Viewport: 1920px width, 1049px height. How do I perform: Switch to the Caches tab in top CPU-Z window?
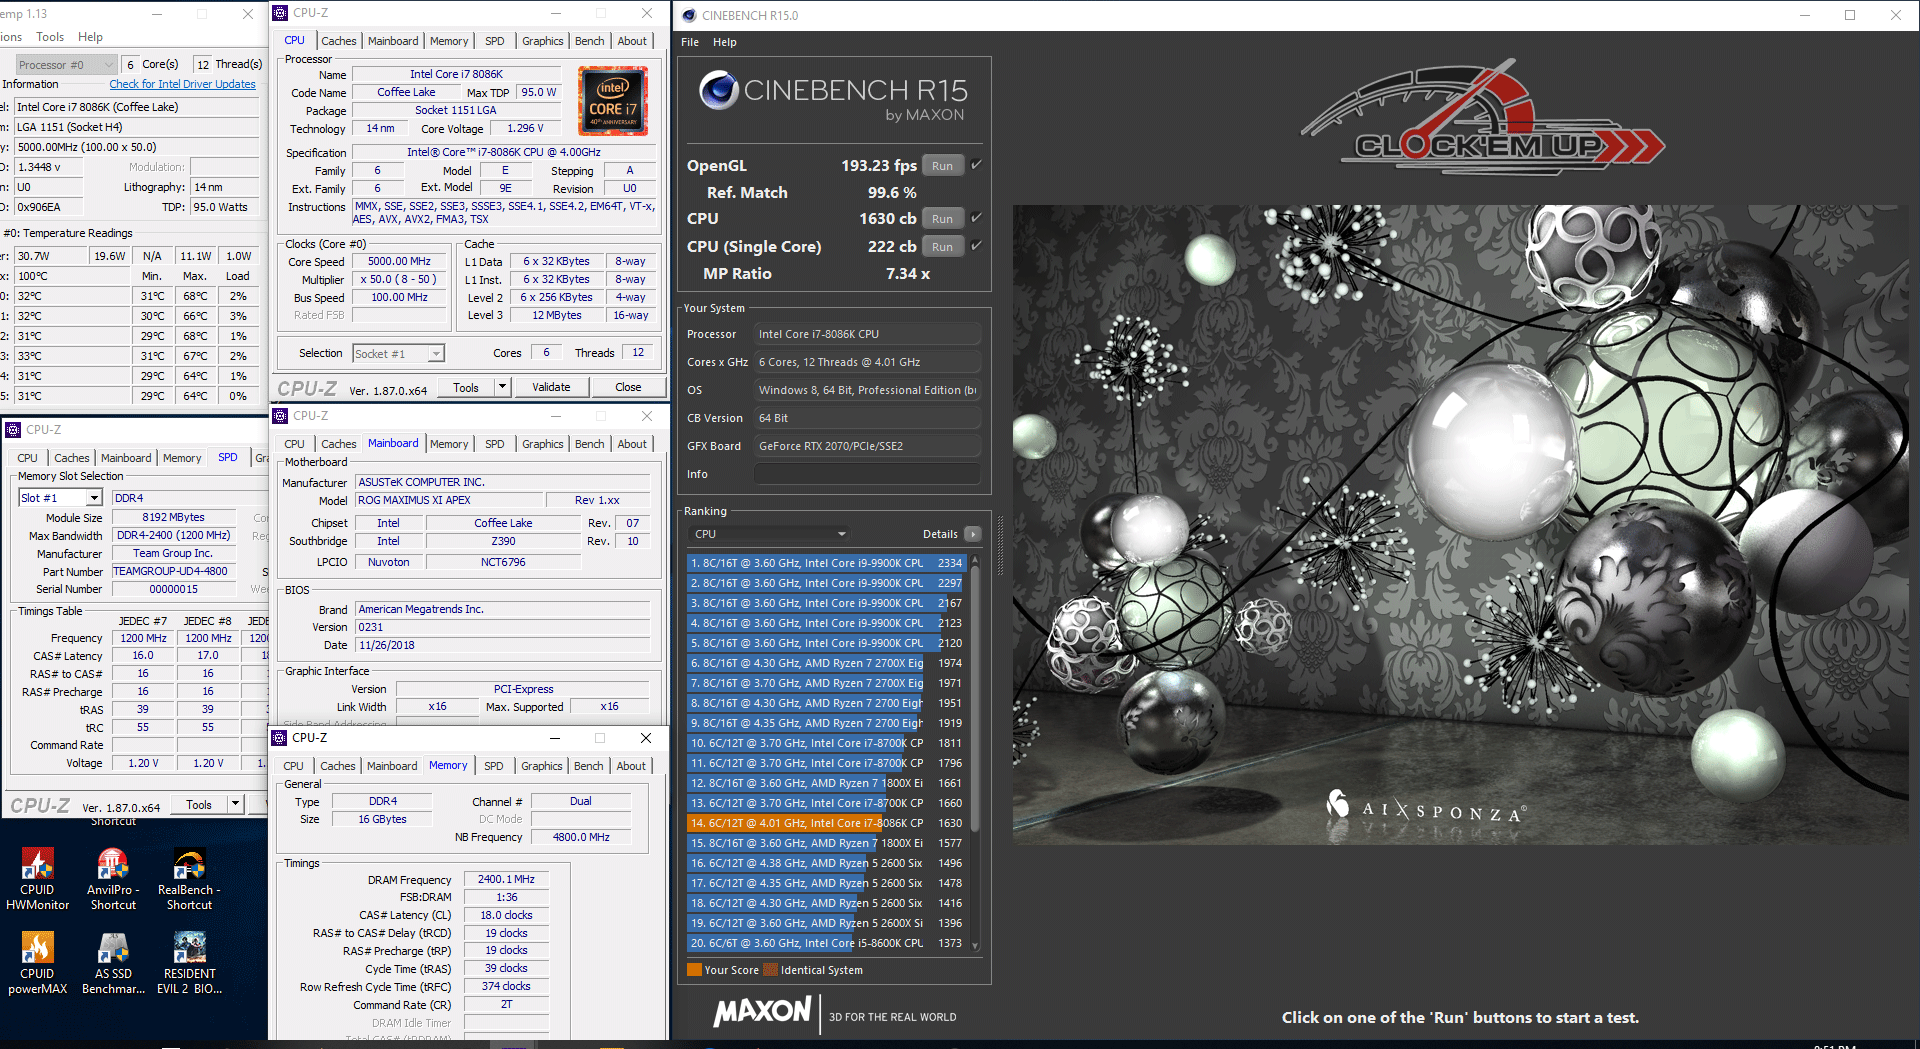click(x=338, y=41)
